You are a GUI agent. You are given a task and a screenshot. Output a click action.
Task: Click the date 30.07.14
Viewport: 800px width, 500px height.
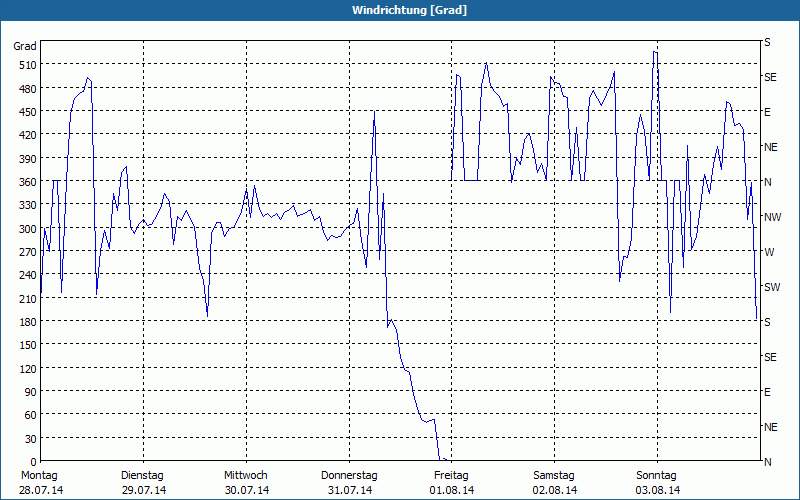[247, 490]
